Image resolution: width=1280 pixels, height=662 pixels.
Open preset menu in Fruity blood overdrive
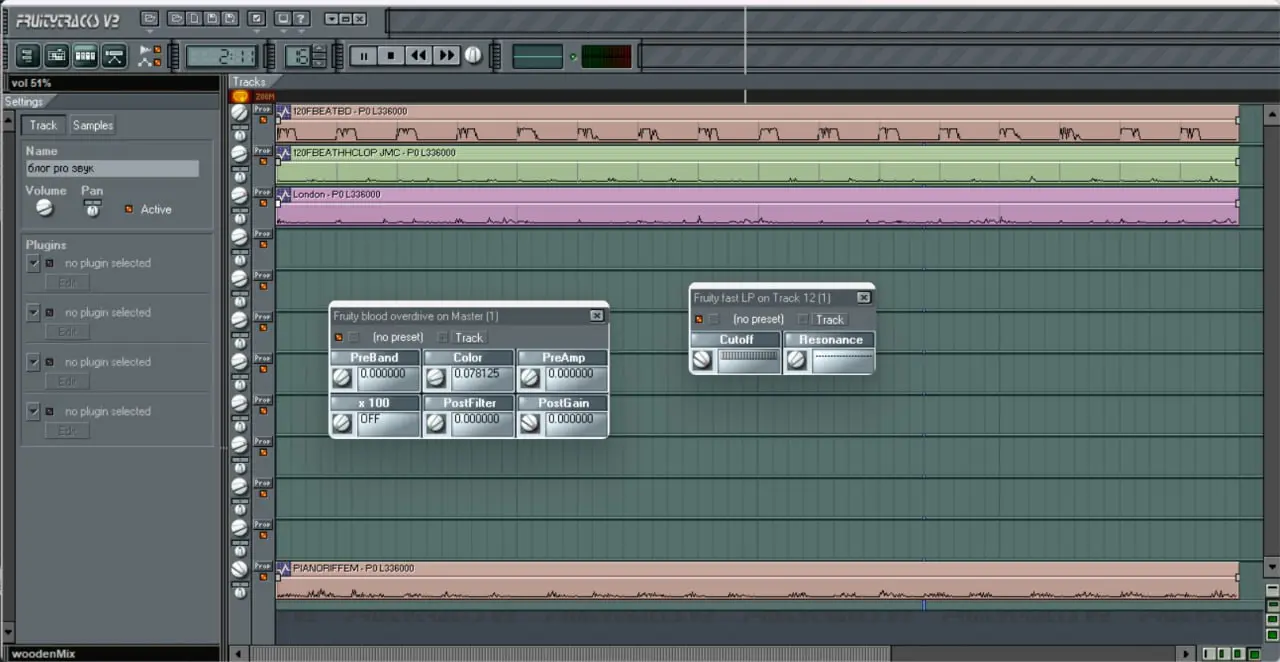397,337
